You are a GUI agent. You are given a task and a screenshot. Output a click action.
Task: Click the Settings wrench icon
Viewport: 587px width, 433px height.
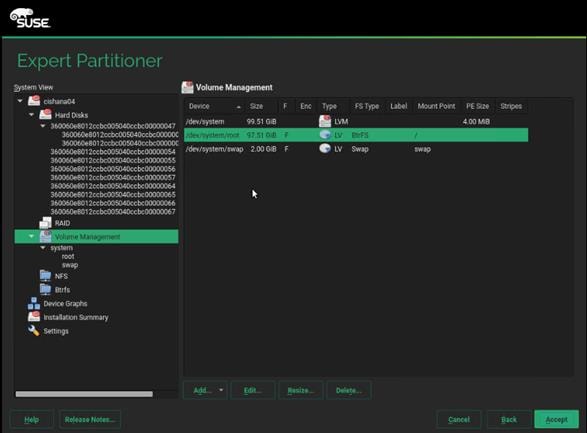[x=34, y=330]
